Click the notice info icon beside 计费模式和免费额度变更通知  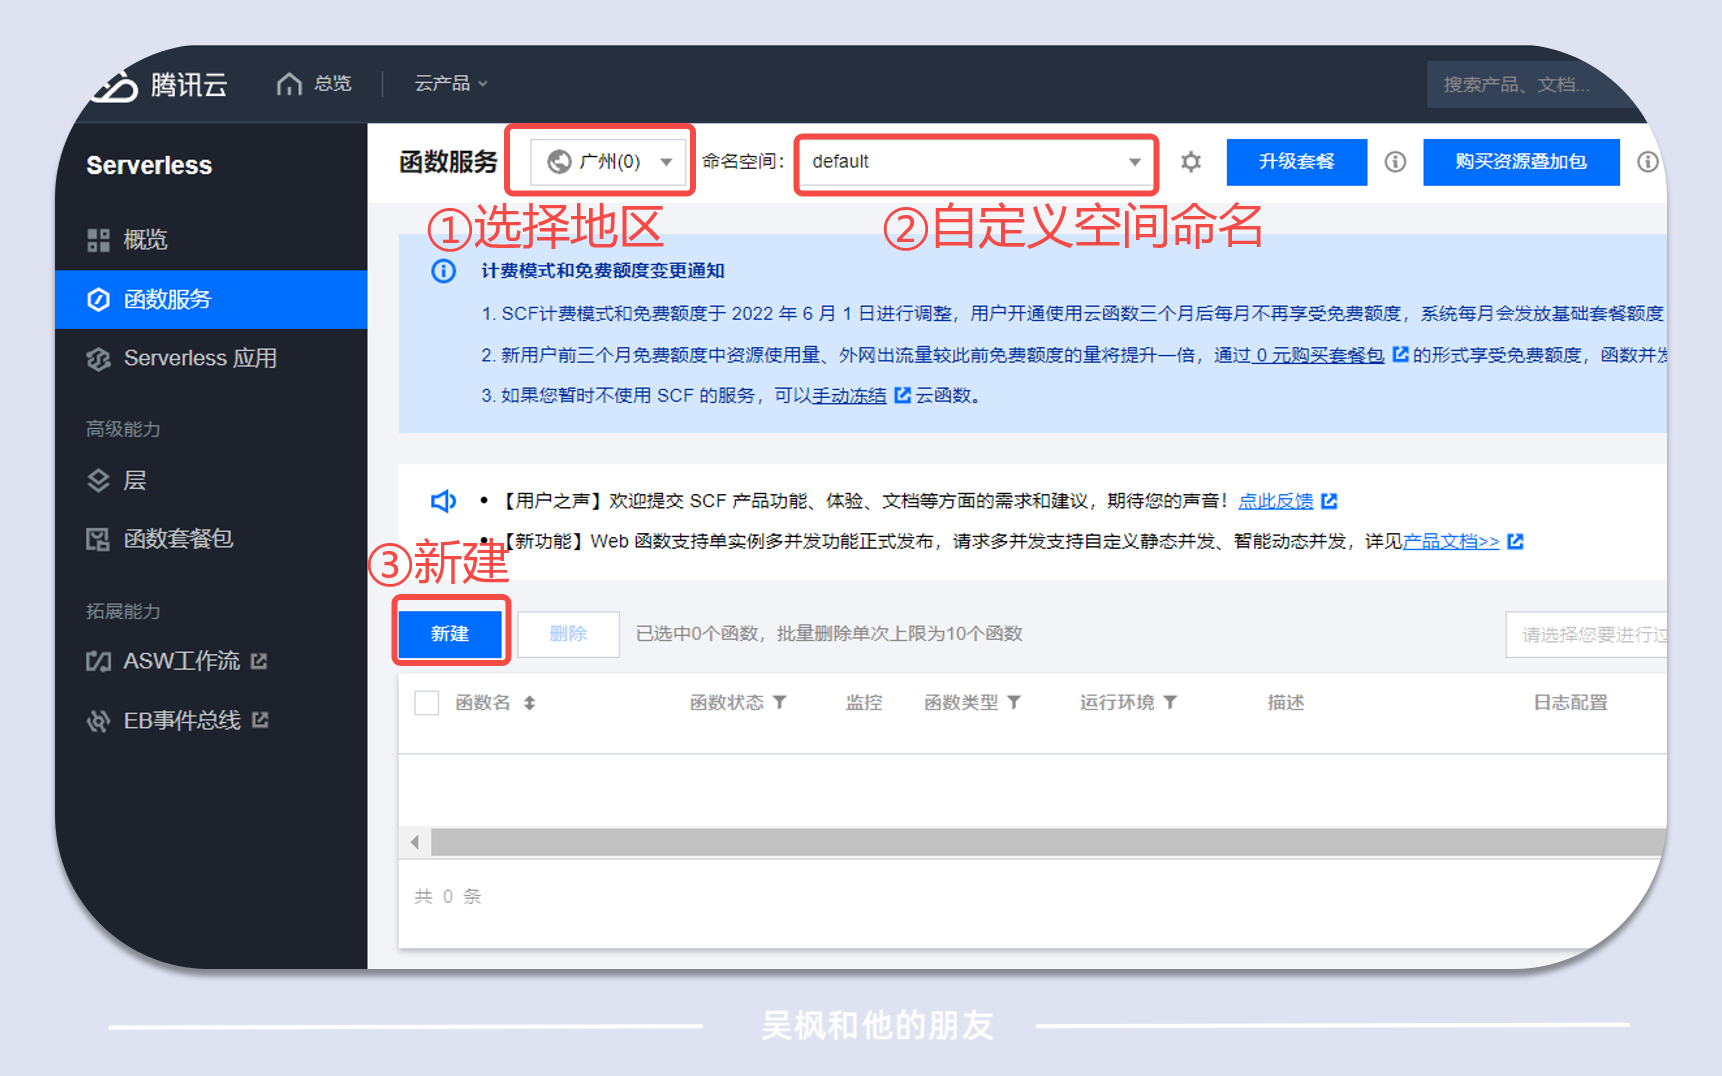tap(443, 271)
